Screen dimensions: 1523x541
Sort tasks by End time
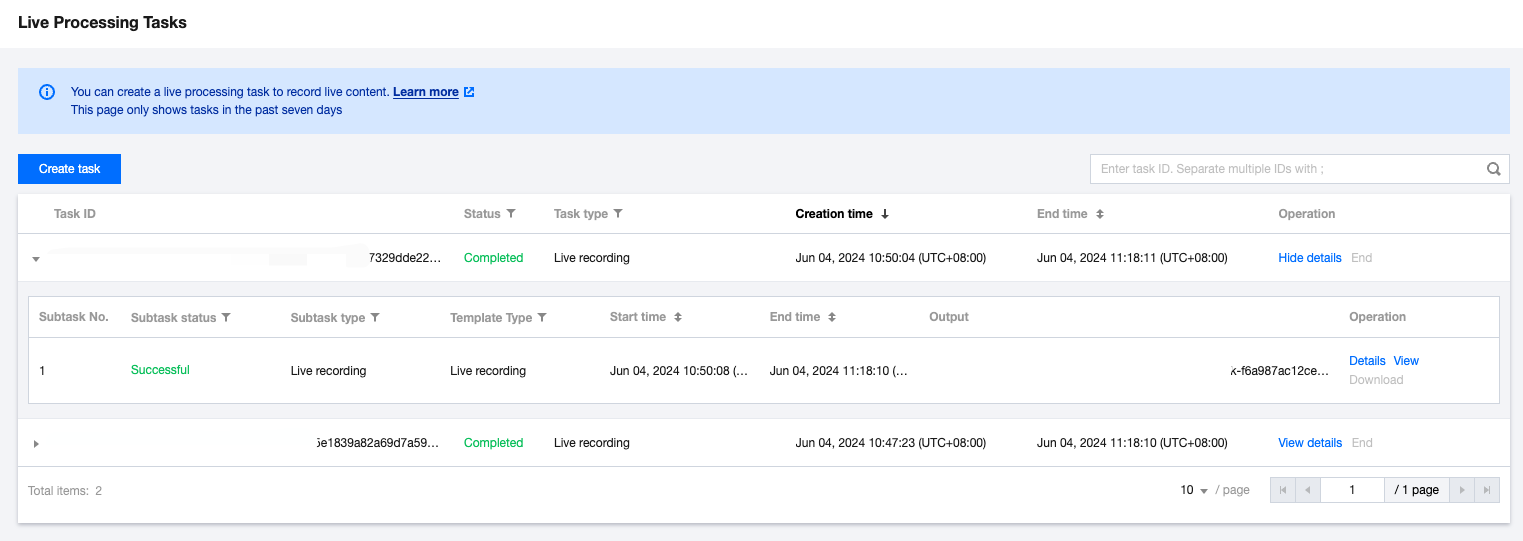coord(1100,214)
